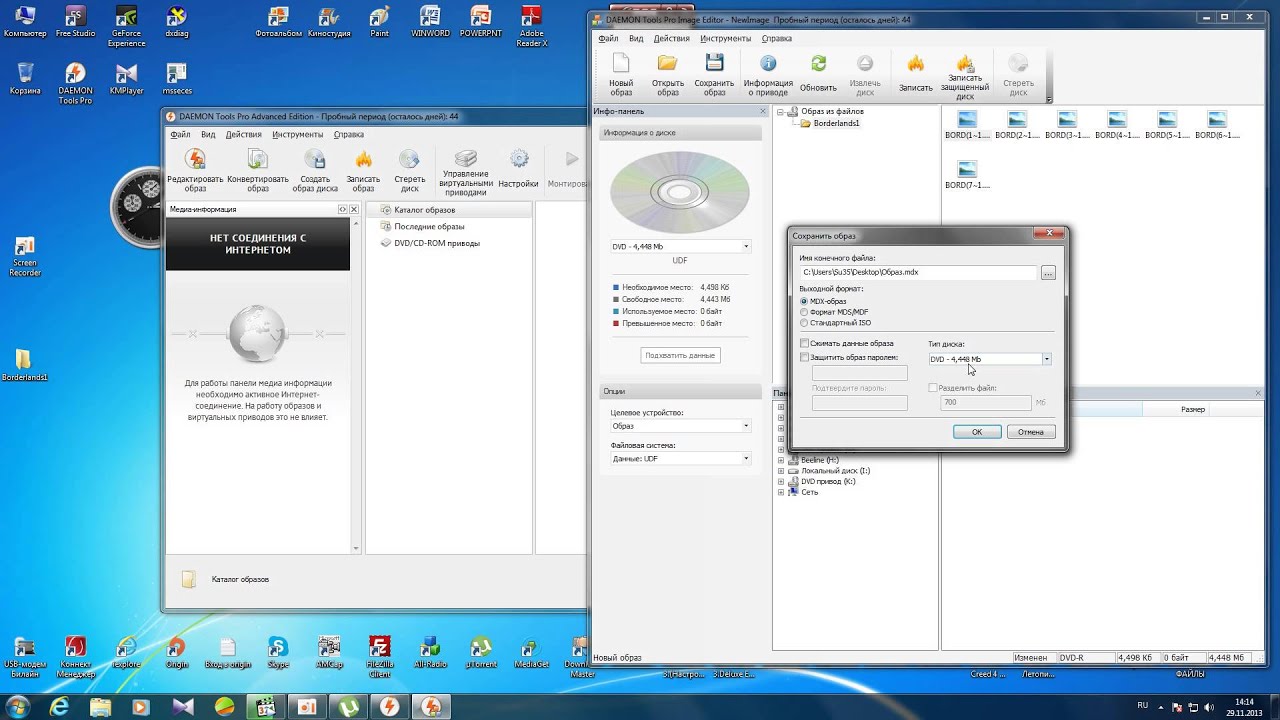Click the Windows Start button
This screenshot has width=1280, height=720.
(x=18, y=707)
